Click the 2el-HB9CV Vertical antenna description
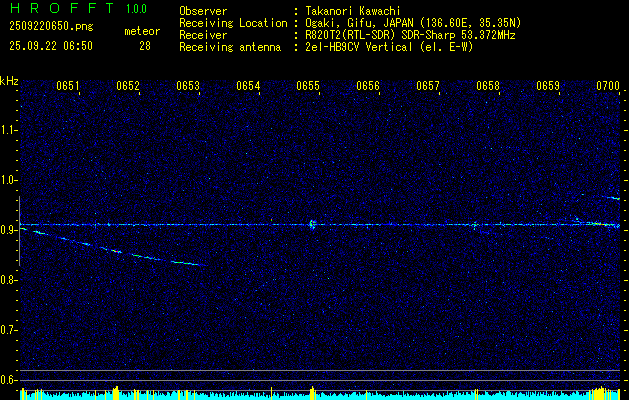The width and height of the screenshot is (629, 400). (390, 47)
